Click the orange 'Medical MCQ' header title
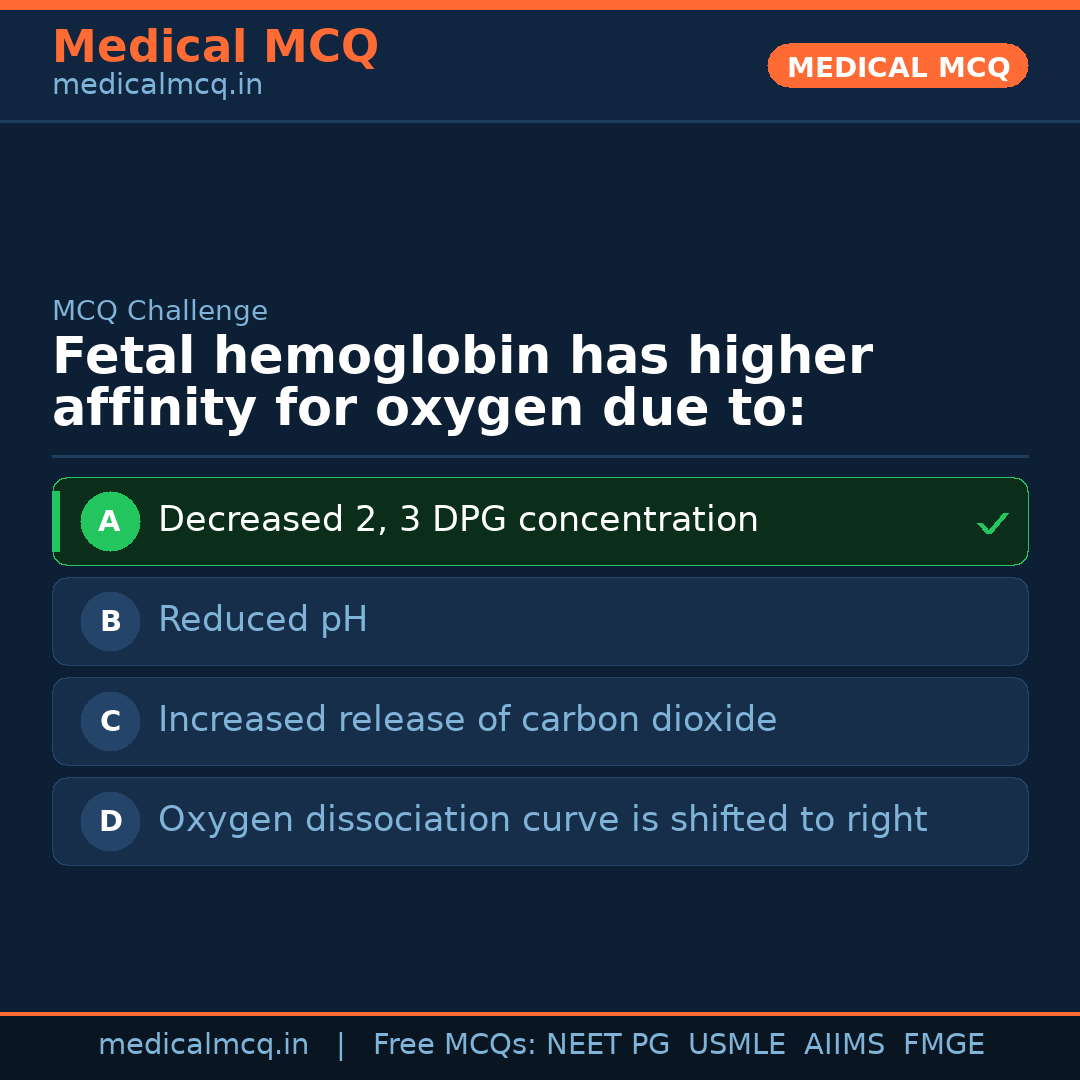 pyautogui.click(x=215, y=47)
